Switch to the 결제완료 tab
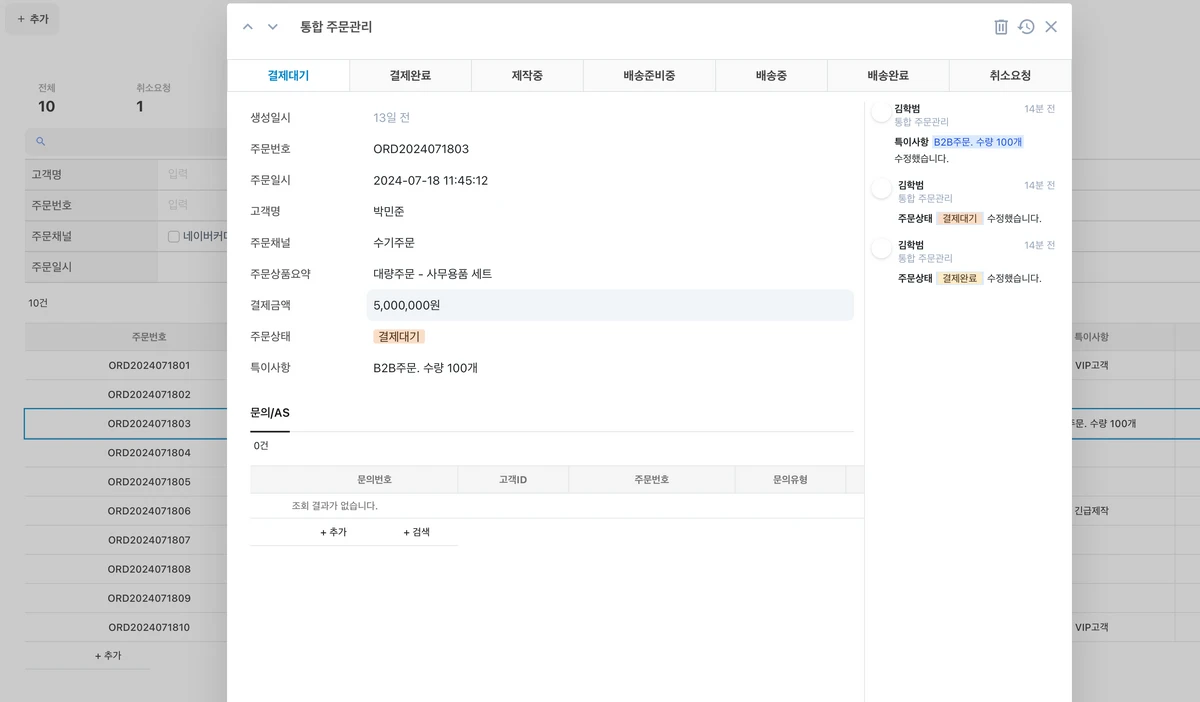The image size is (1200, 702). (410, 75)
